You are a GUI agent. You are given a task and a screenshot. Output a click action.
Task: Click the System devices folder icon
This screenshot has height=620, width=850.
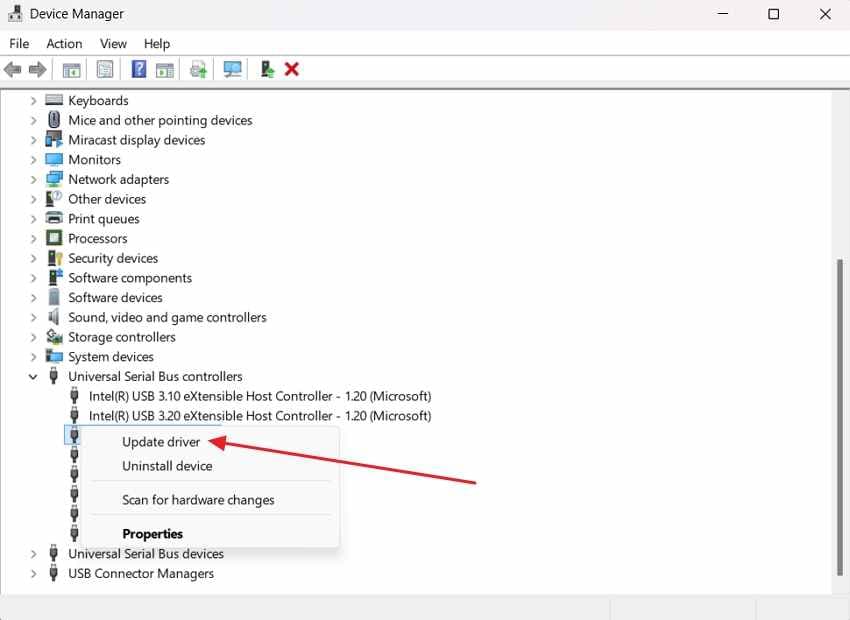pyautogui.click(x=54, y=356)
